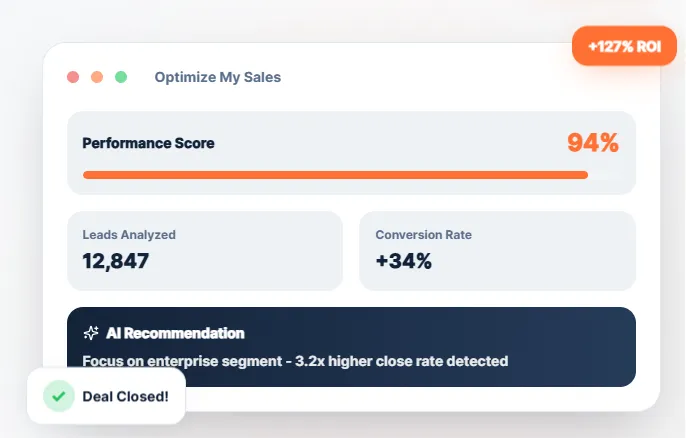Open the Conversion Rate card label
This screenshot has width=686, height=438.
pyautogui.click(x=423, y=235)
